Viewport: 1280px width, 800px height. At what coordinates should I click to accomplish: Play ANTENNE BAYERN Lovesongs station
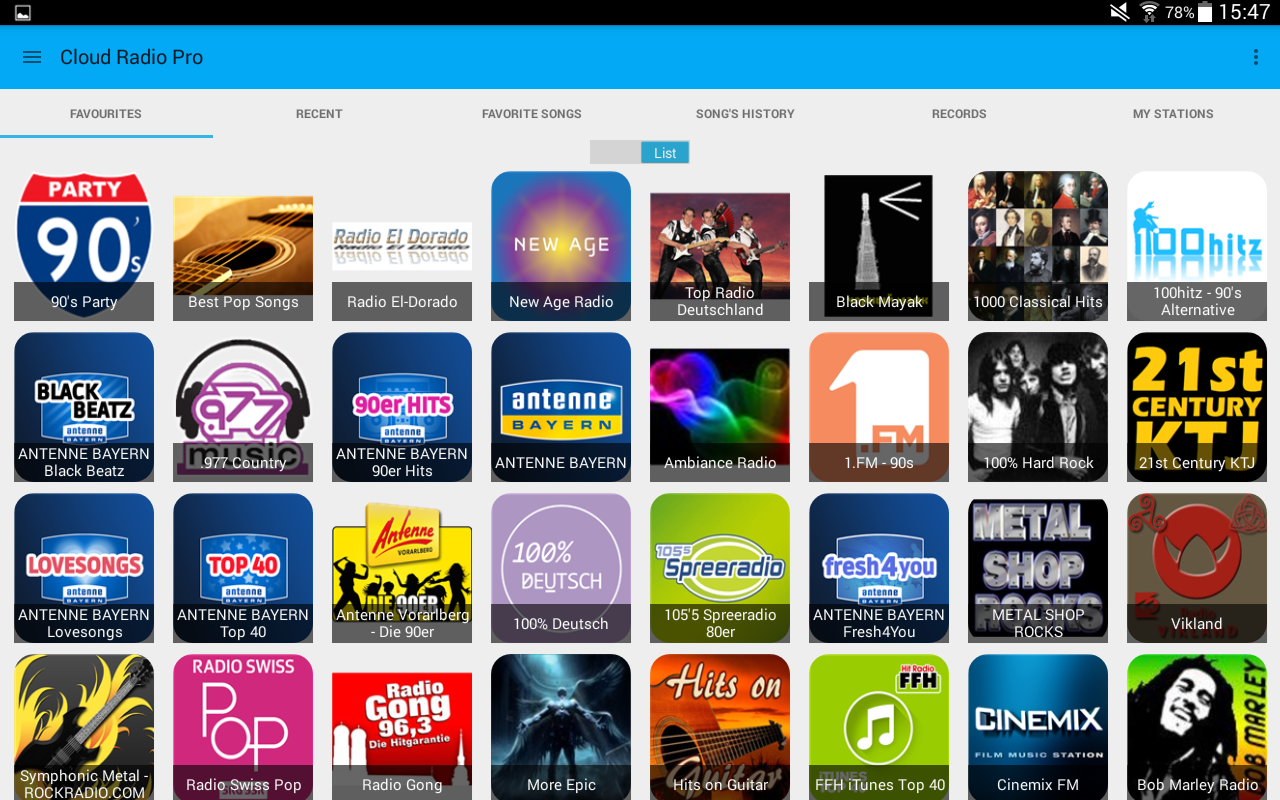pyautogui.click(x=84, y=568)
